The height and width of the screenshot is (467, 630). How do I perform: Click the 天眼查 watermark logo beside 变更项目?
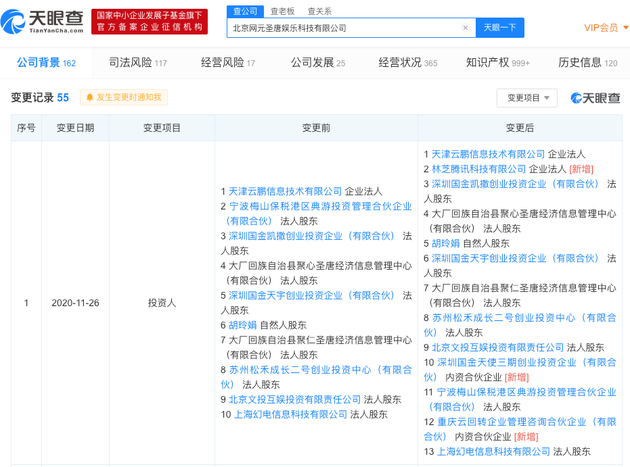click(595, 98)
